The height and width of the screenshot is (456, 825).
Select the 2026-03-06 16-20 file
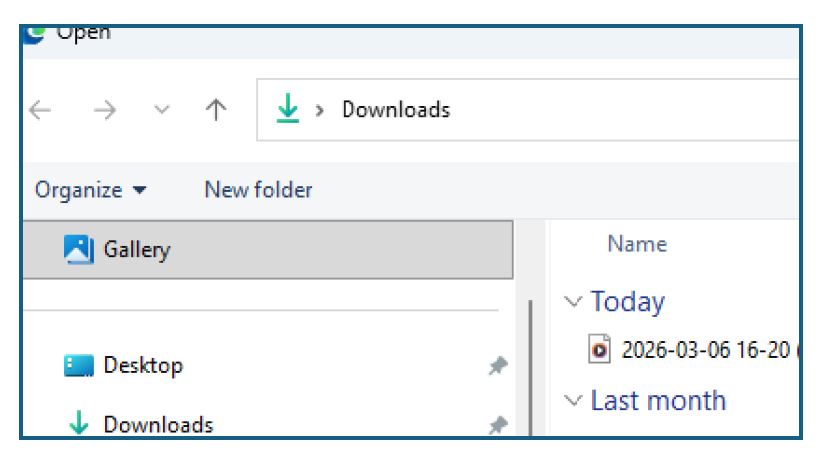click(706, 350)
